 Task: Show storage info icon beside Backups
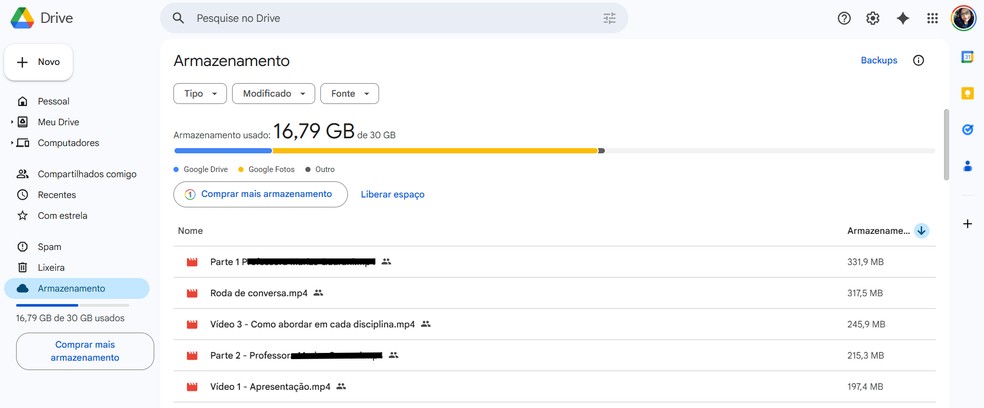pos(918,60)
